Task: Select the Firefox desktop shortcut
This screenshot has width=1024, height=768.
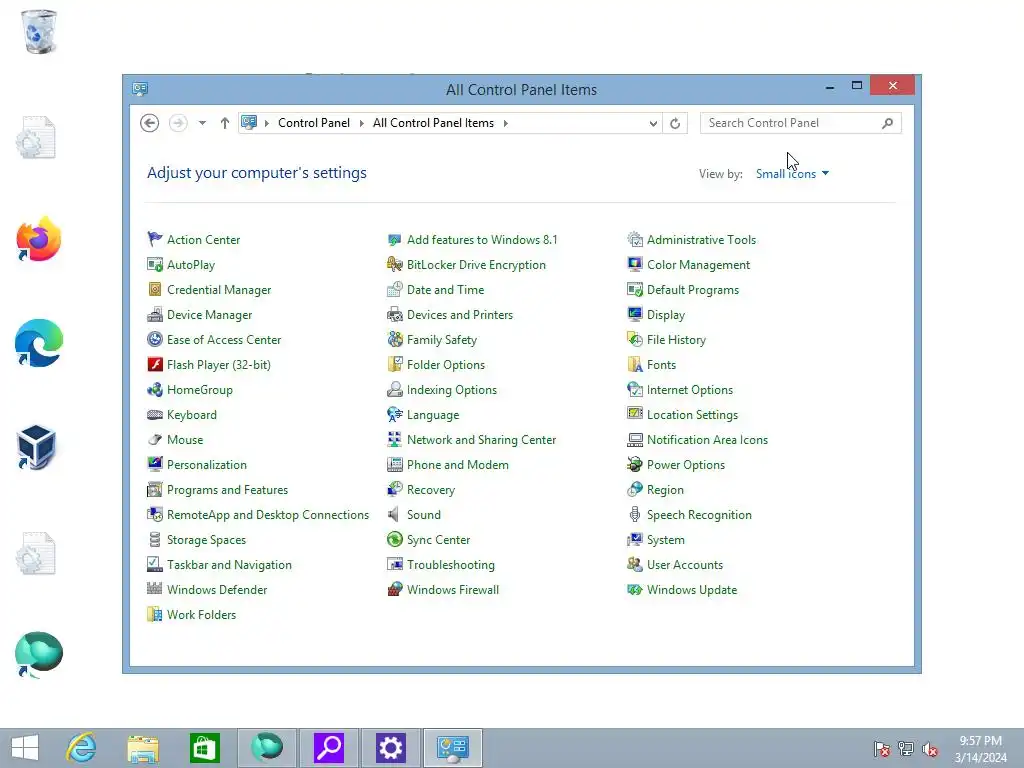Action: click(39, 239)
